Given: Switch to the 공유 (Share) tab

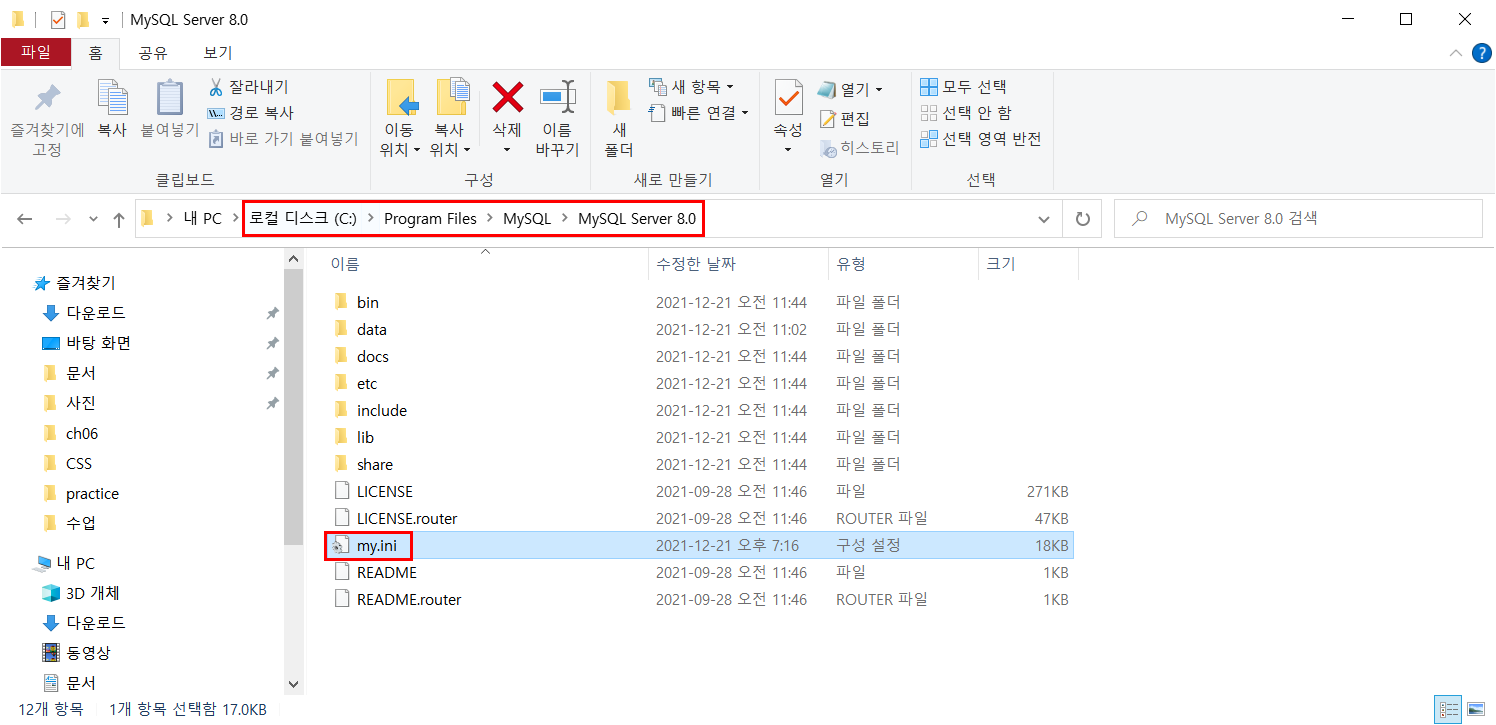Looking at the screenshot, I should pos(153,52).
